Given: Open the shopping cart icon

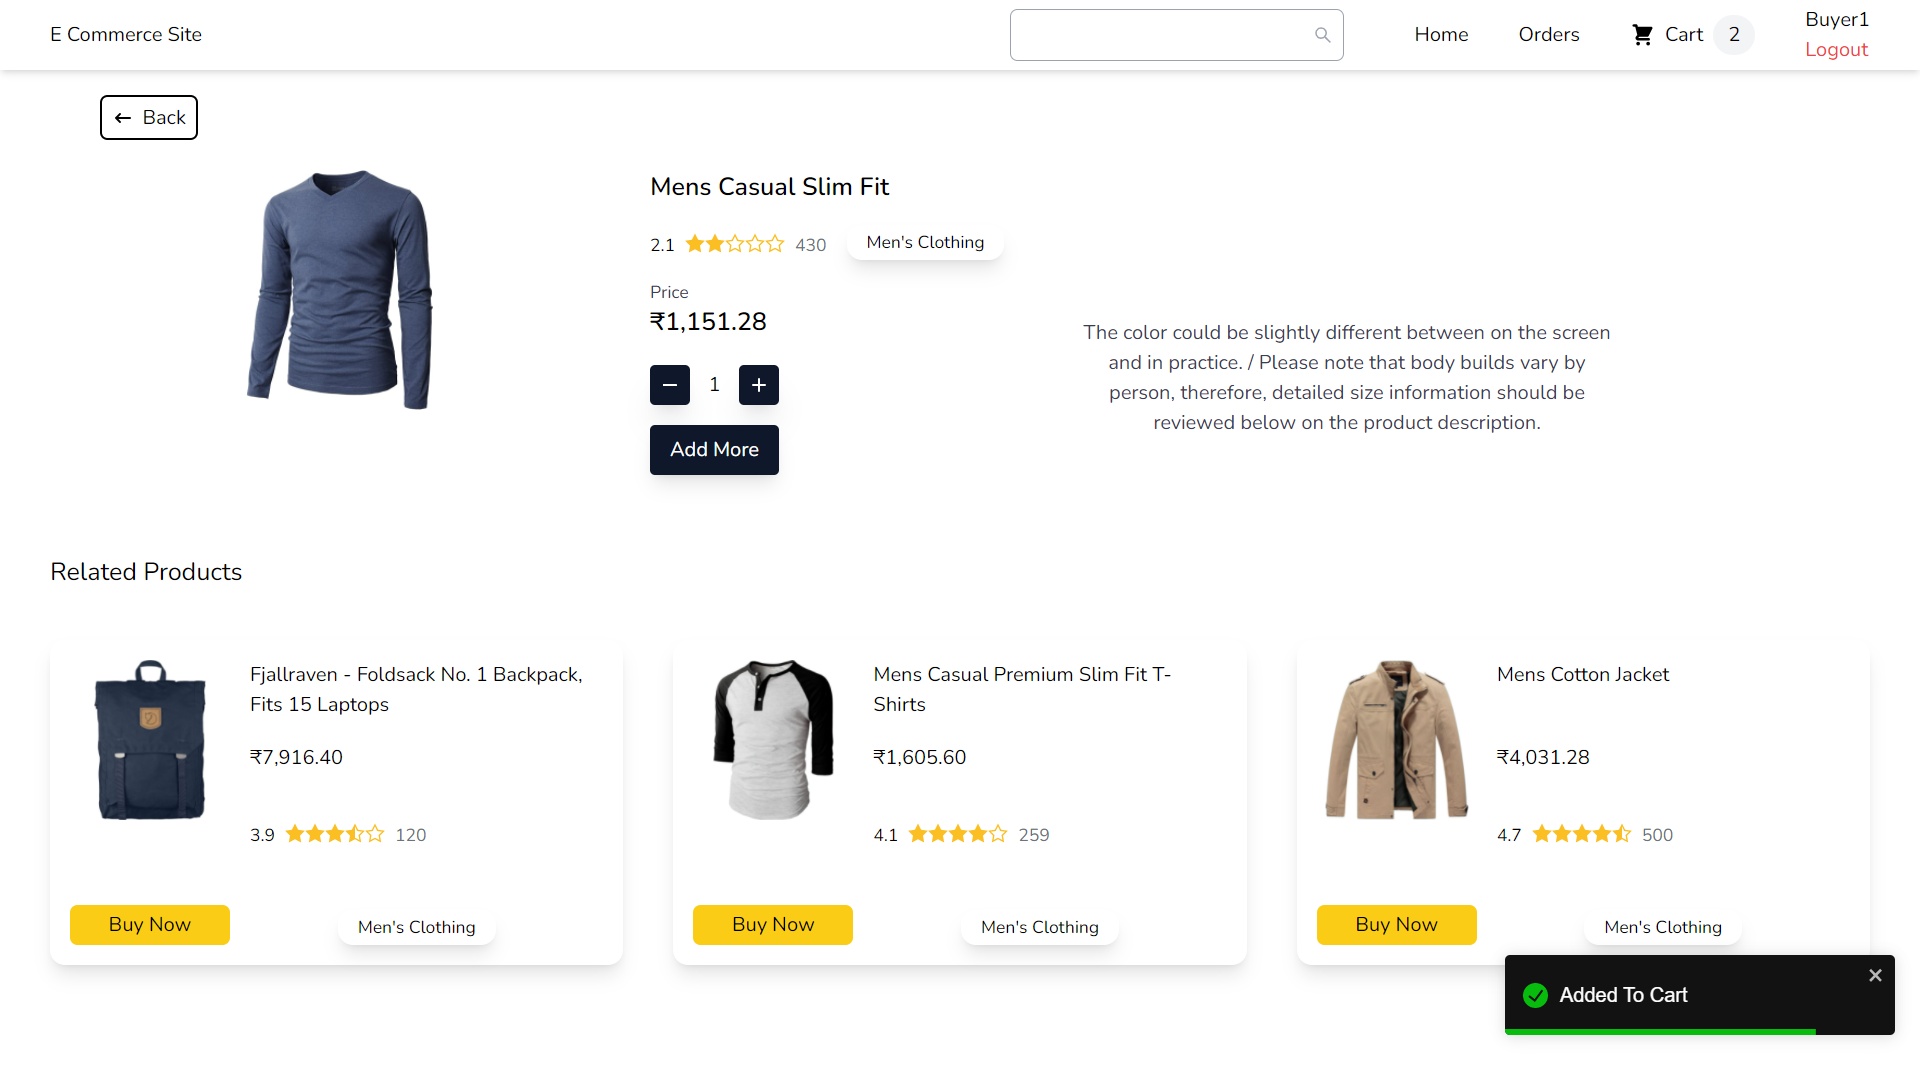Looking at the screenshot, I should pyautogui.click(x=1642, y=35).
